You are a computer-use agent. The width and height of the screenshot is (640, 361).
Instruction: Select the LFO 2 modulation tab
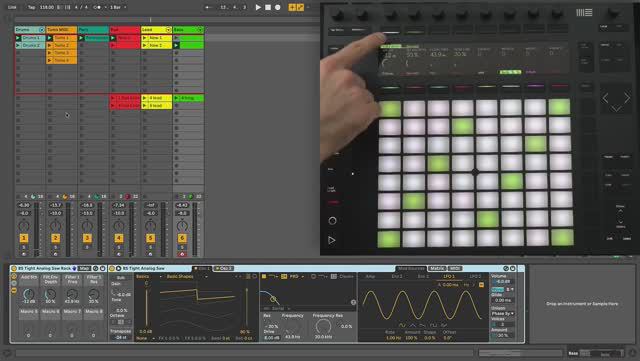[475, 276]
